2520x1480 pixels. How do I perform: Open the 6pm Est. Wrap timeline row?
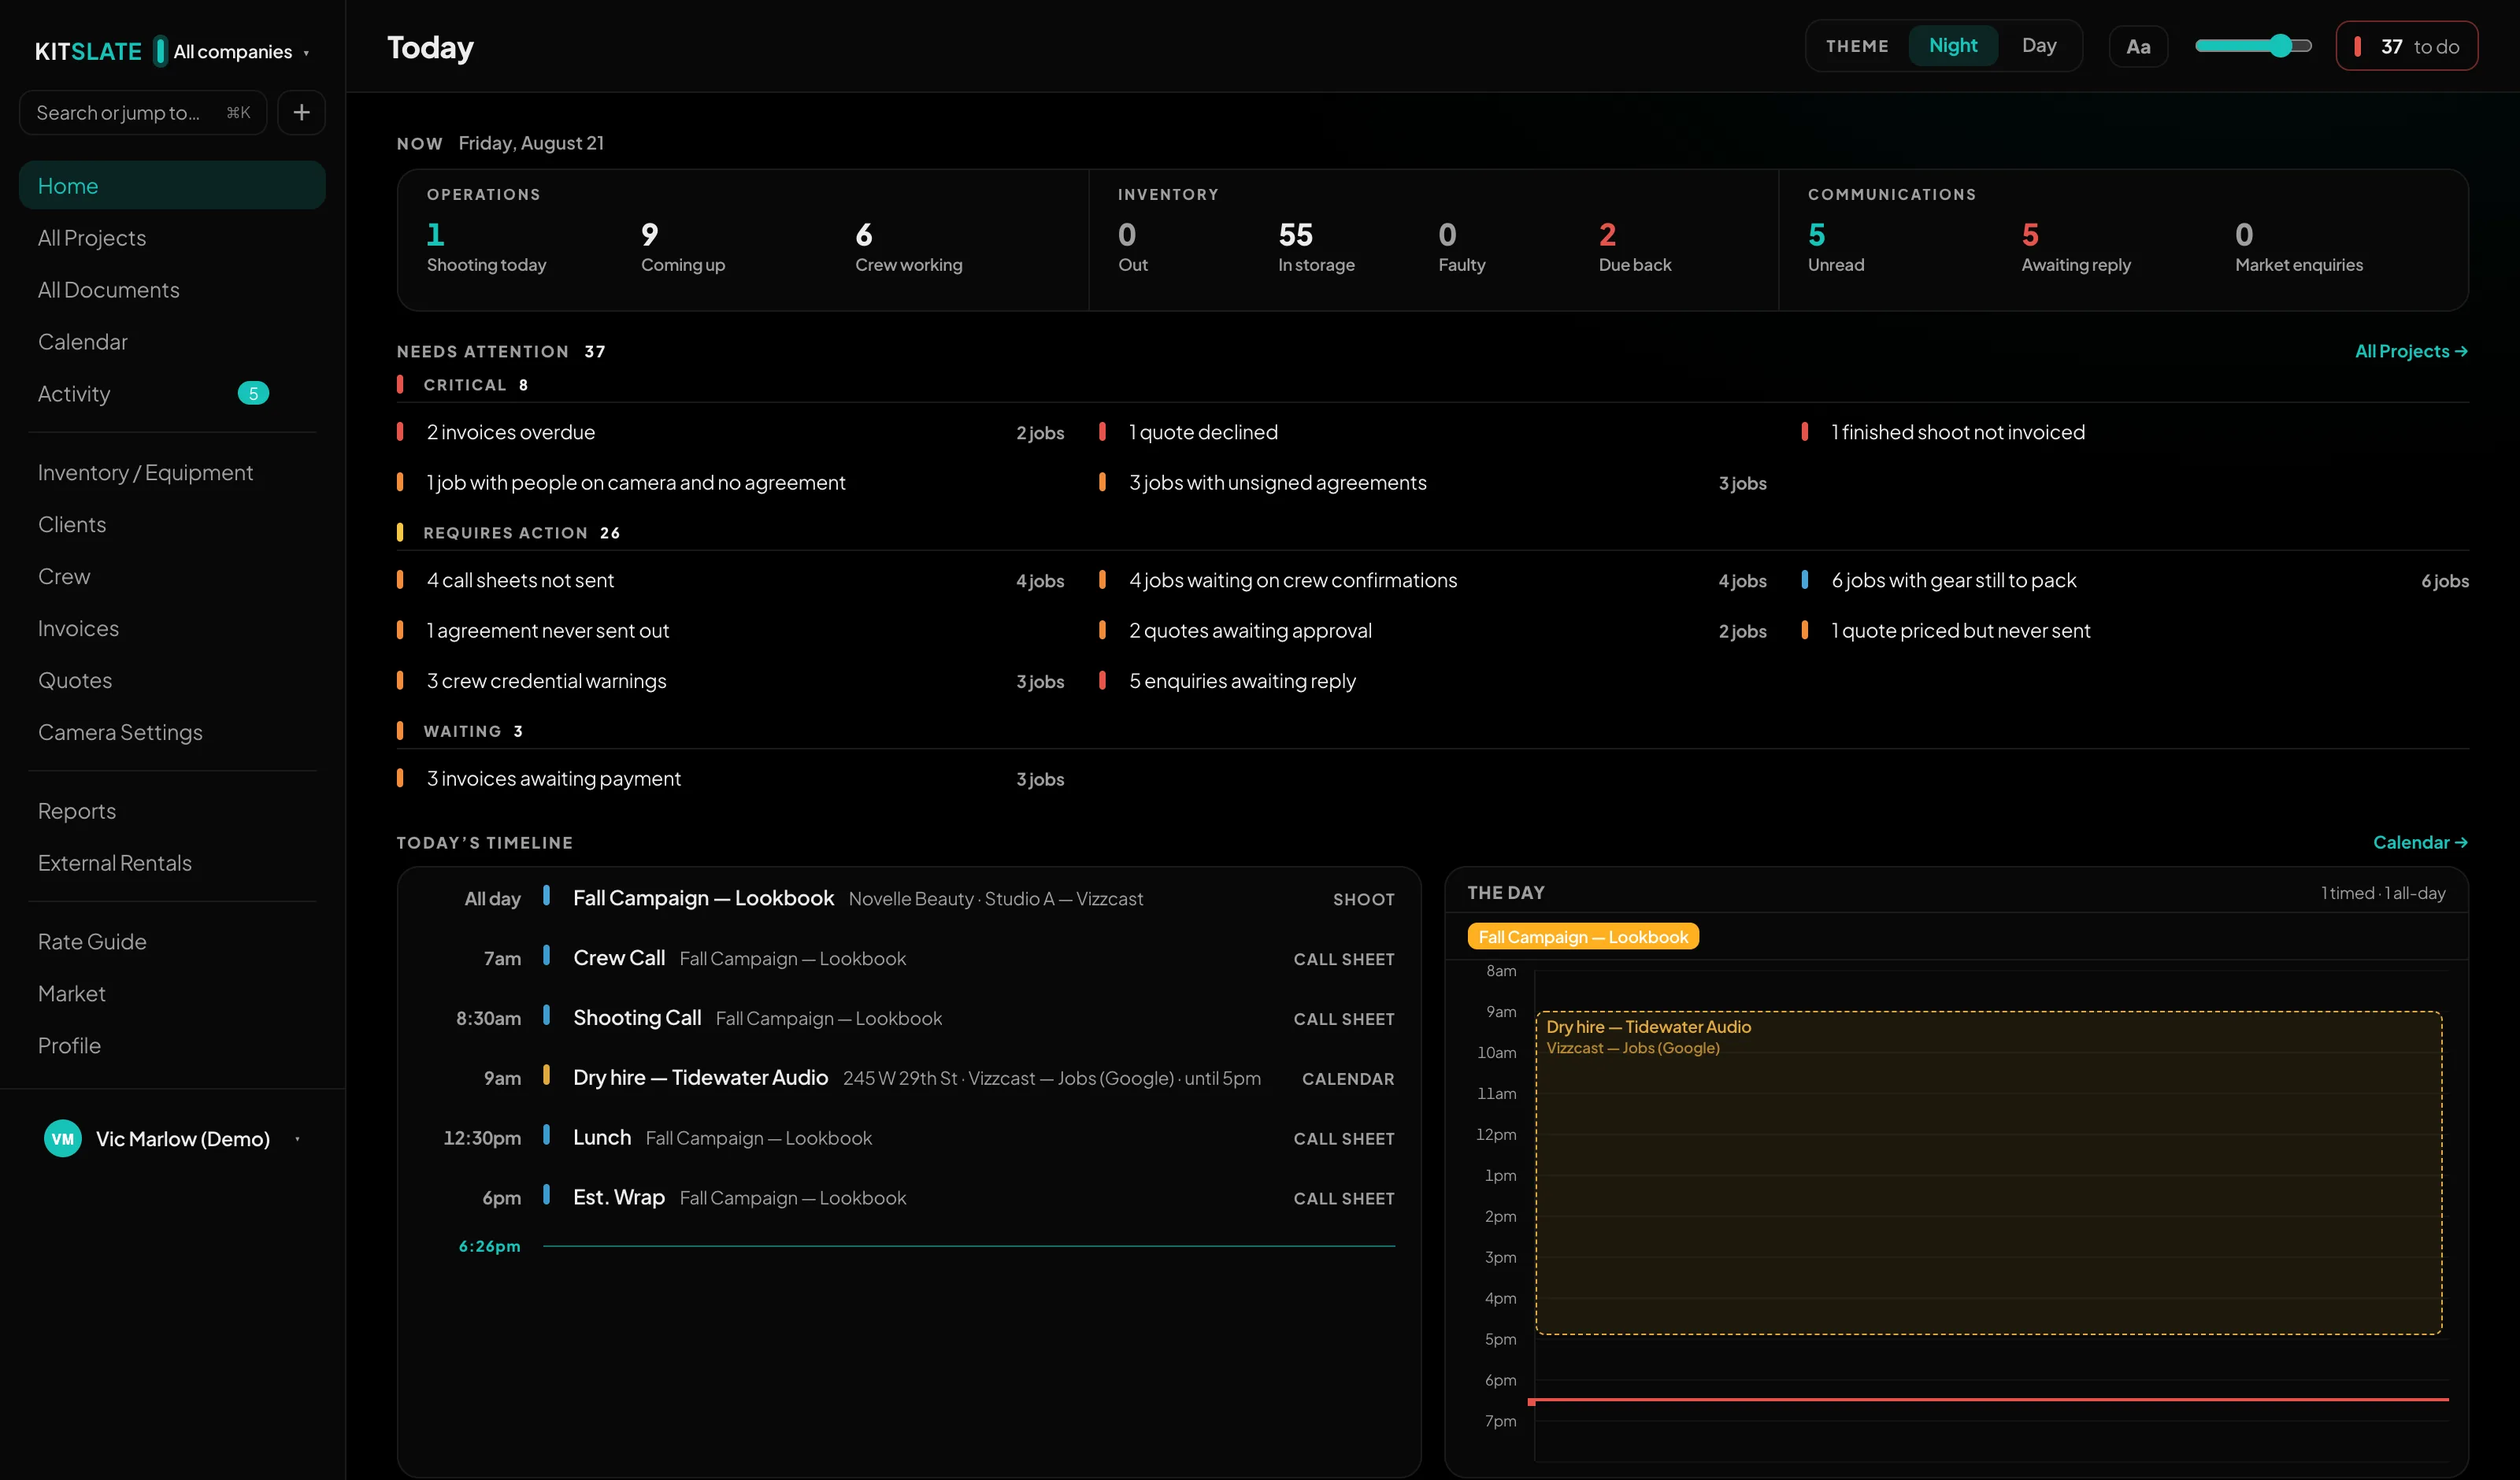908,1197
